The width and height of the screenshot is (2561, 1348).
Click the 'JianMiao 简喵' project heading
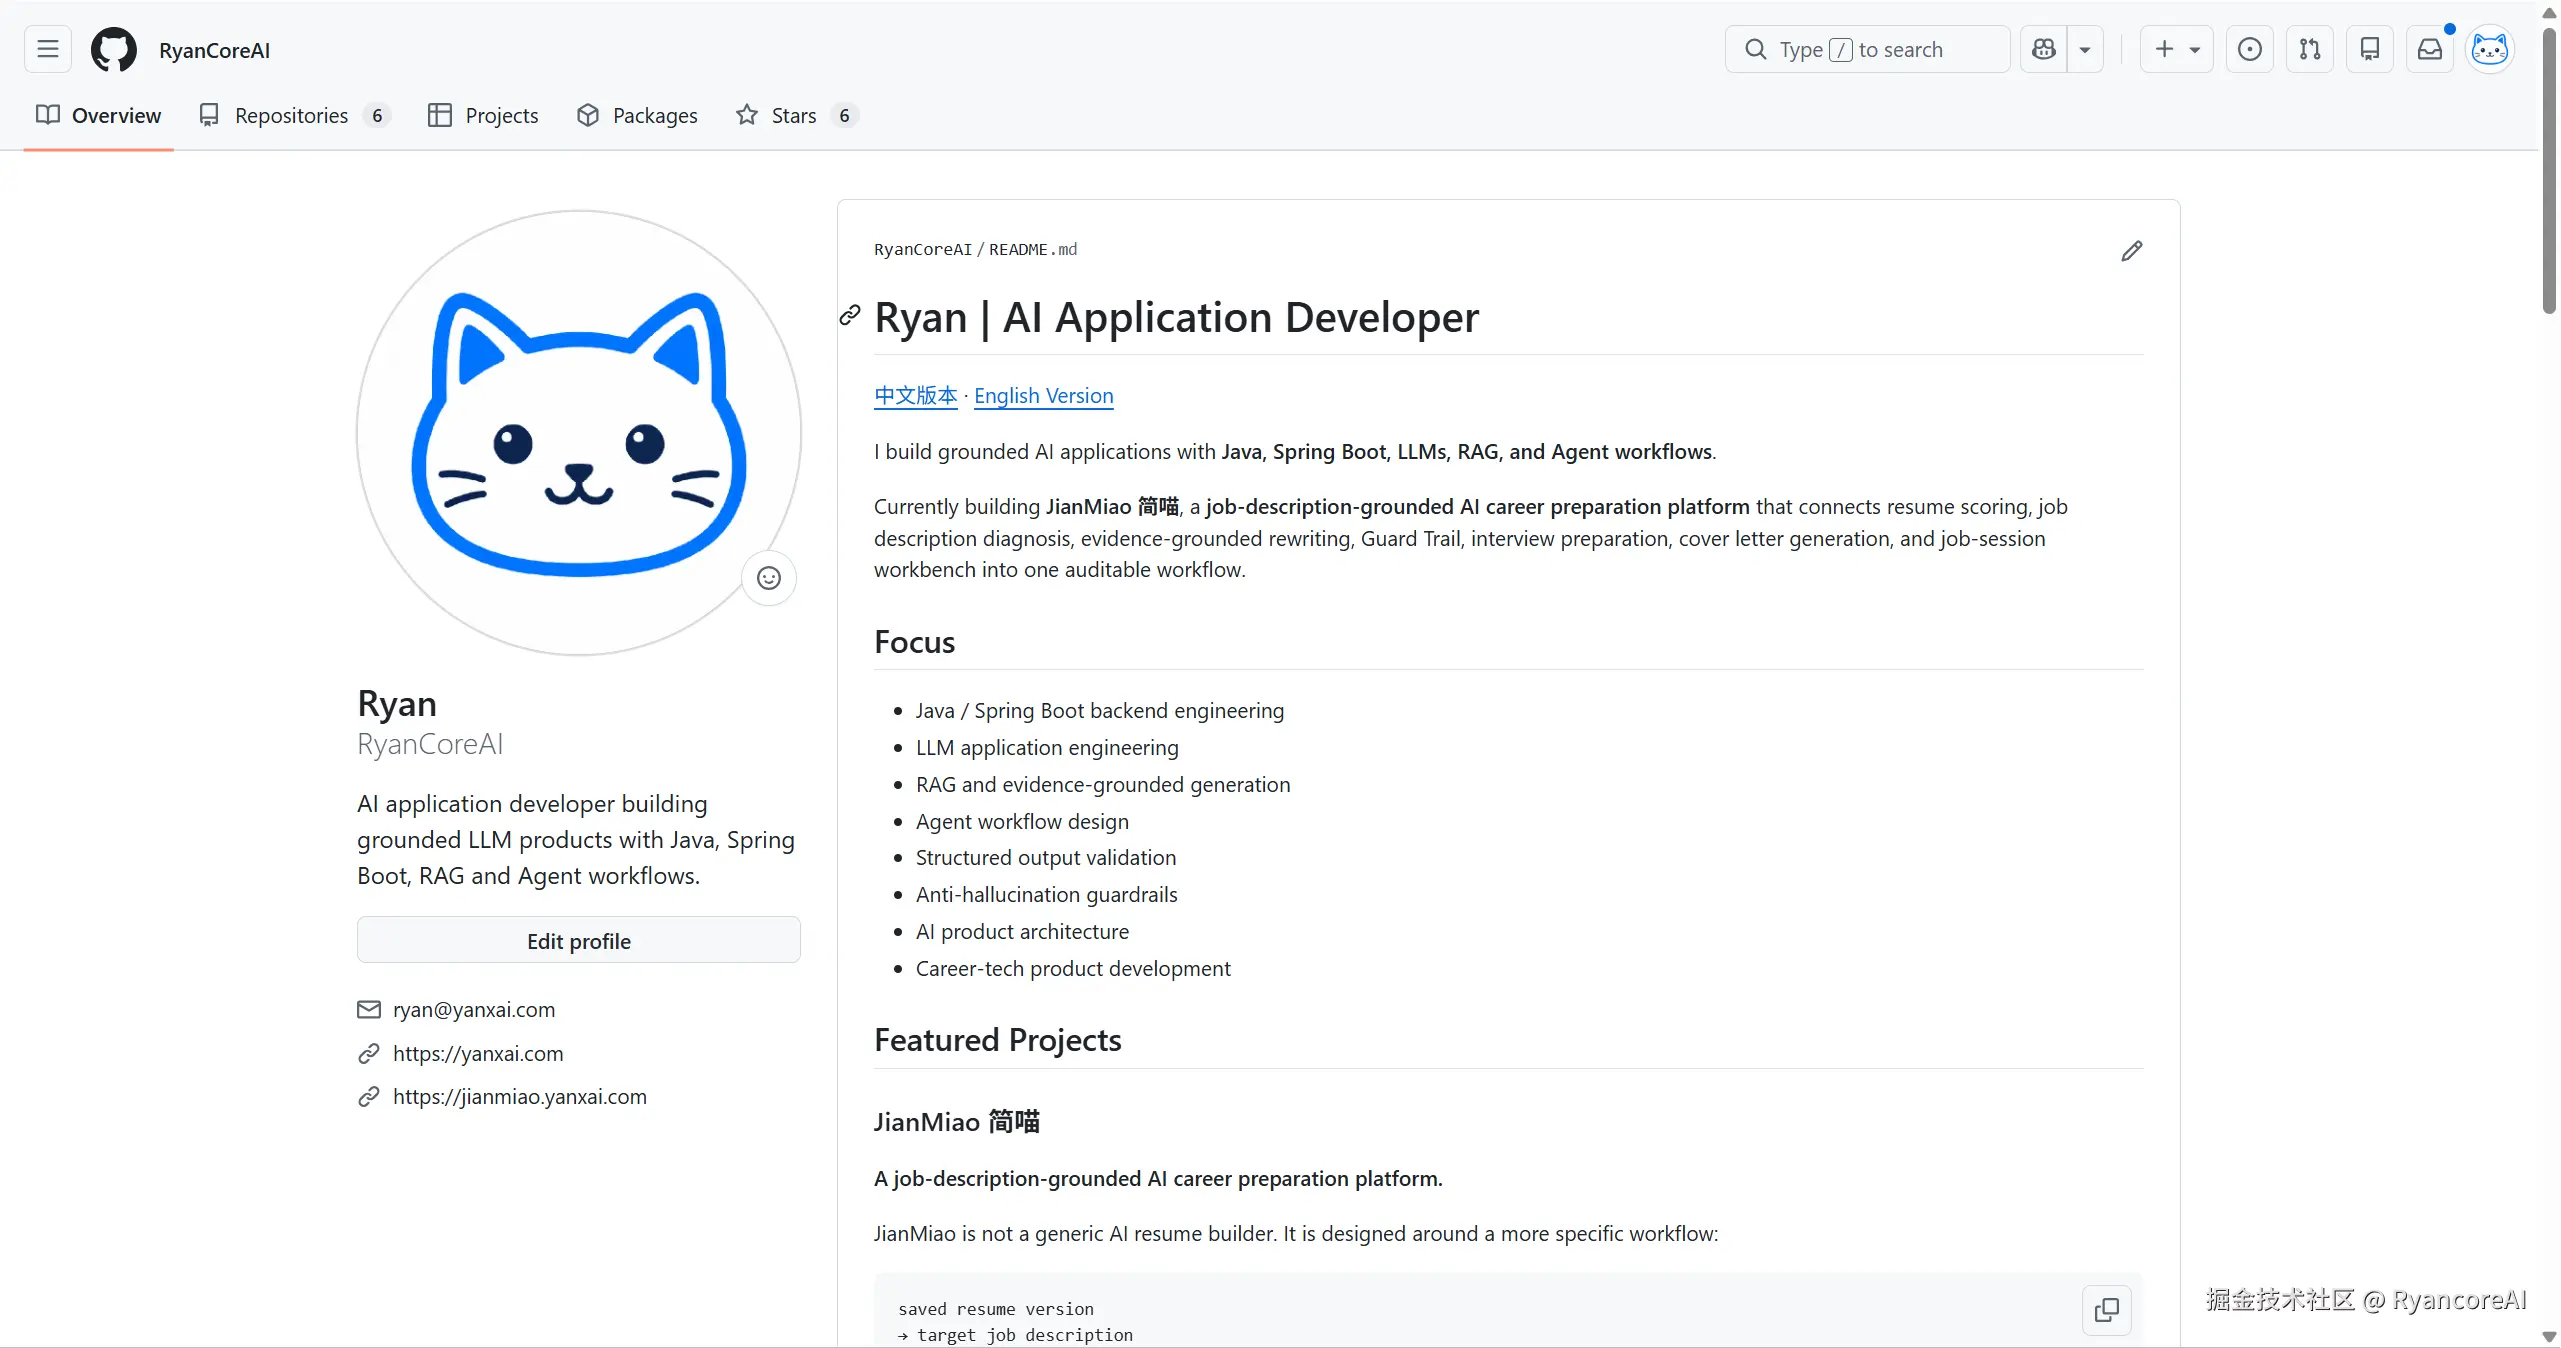pos(957,1122)
